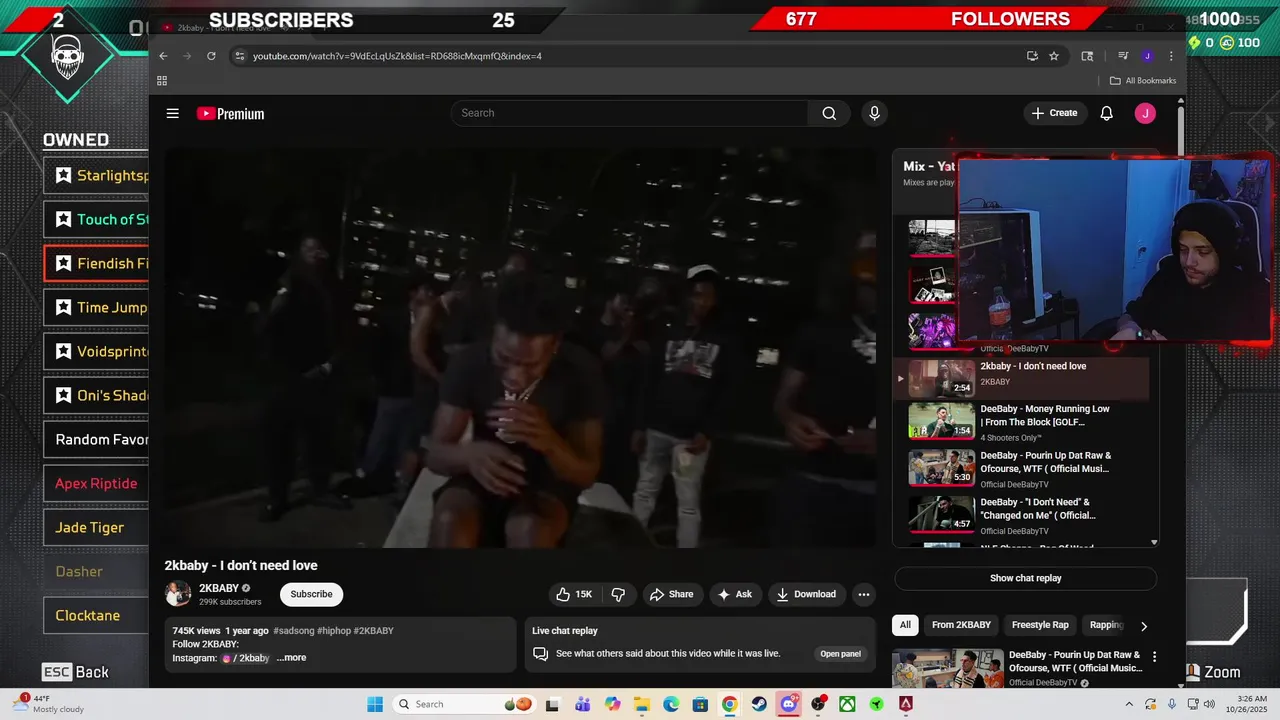Image resolution: width=1280 pixels, height=720 pixels.
Task: Open Chrome media controls icon
Action: 1123,56
